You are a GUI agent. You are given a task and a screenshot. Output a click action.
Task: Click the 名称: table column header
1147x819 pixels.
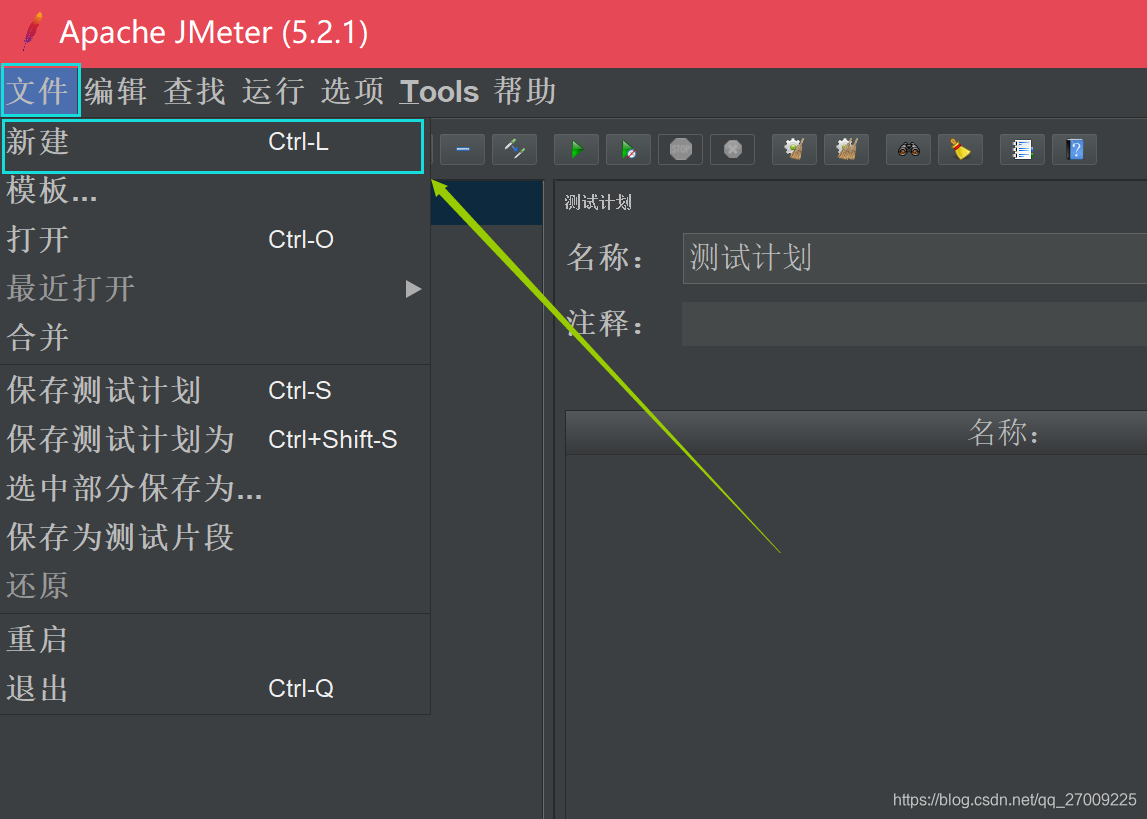pyautogui.click(x=857, y=432)
